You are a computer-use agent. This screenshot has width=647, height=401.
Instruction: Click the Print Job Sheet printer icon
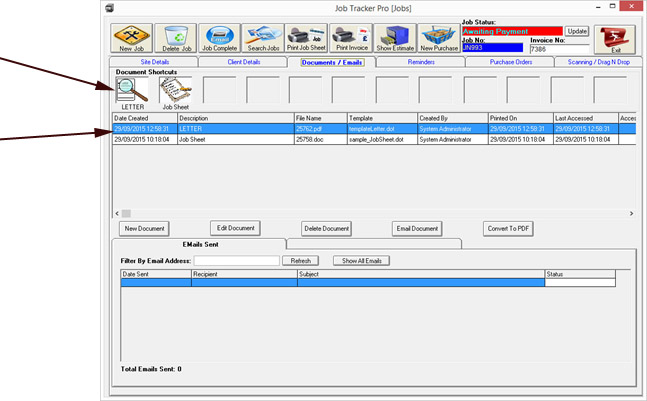(307, 38)
